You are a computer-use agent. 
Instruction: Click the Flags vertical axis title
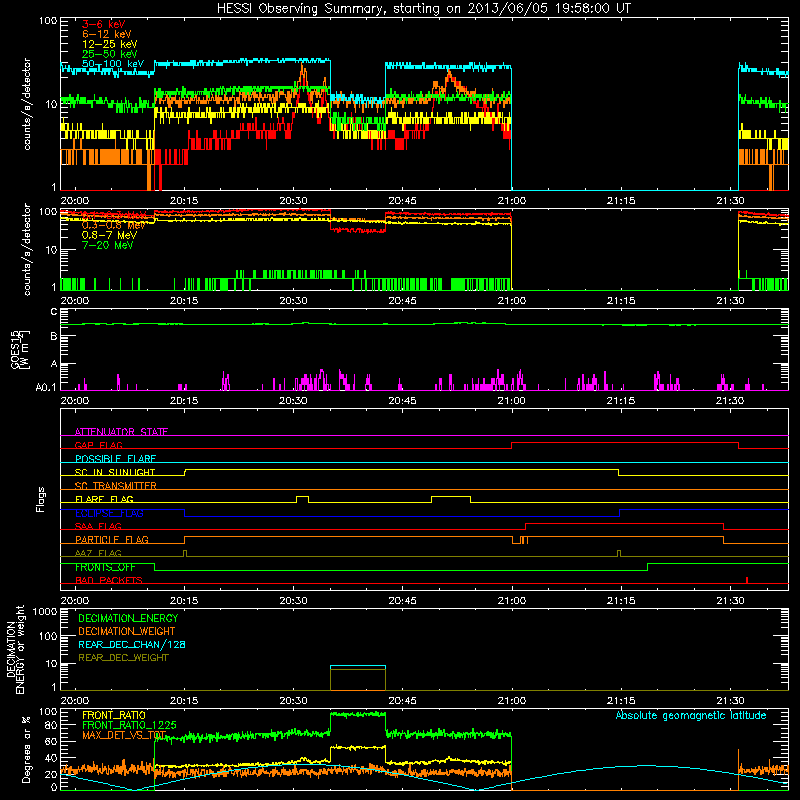(x=41, y=499)
